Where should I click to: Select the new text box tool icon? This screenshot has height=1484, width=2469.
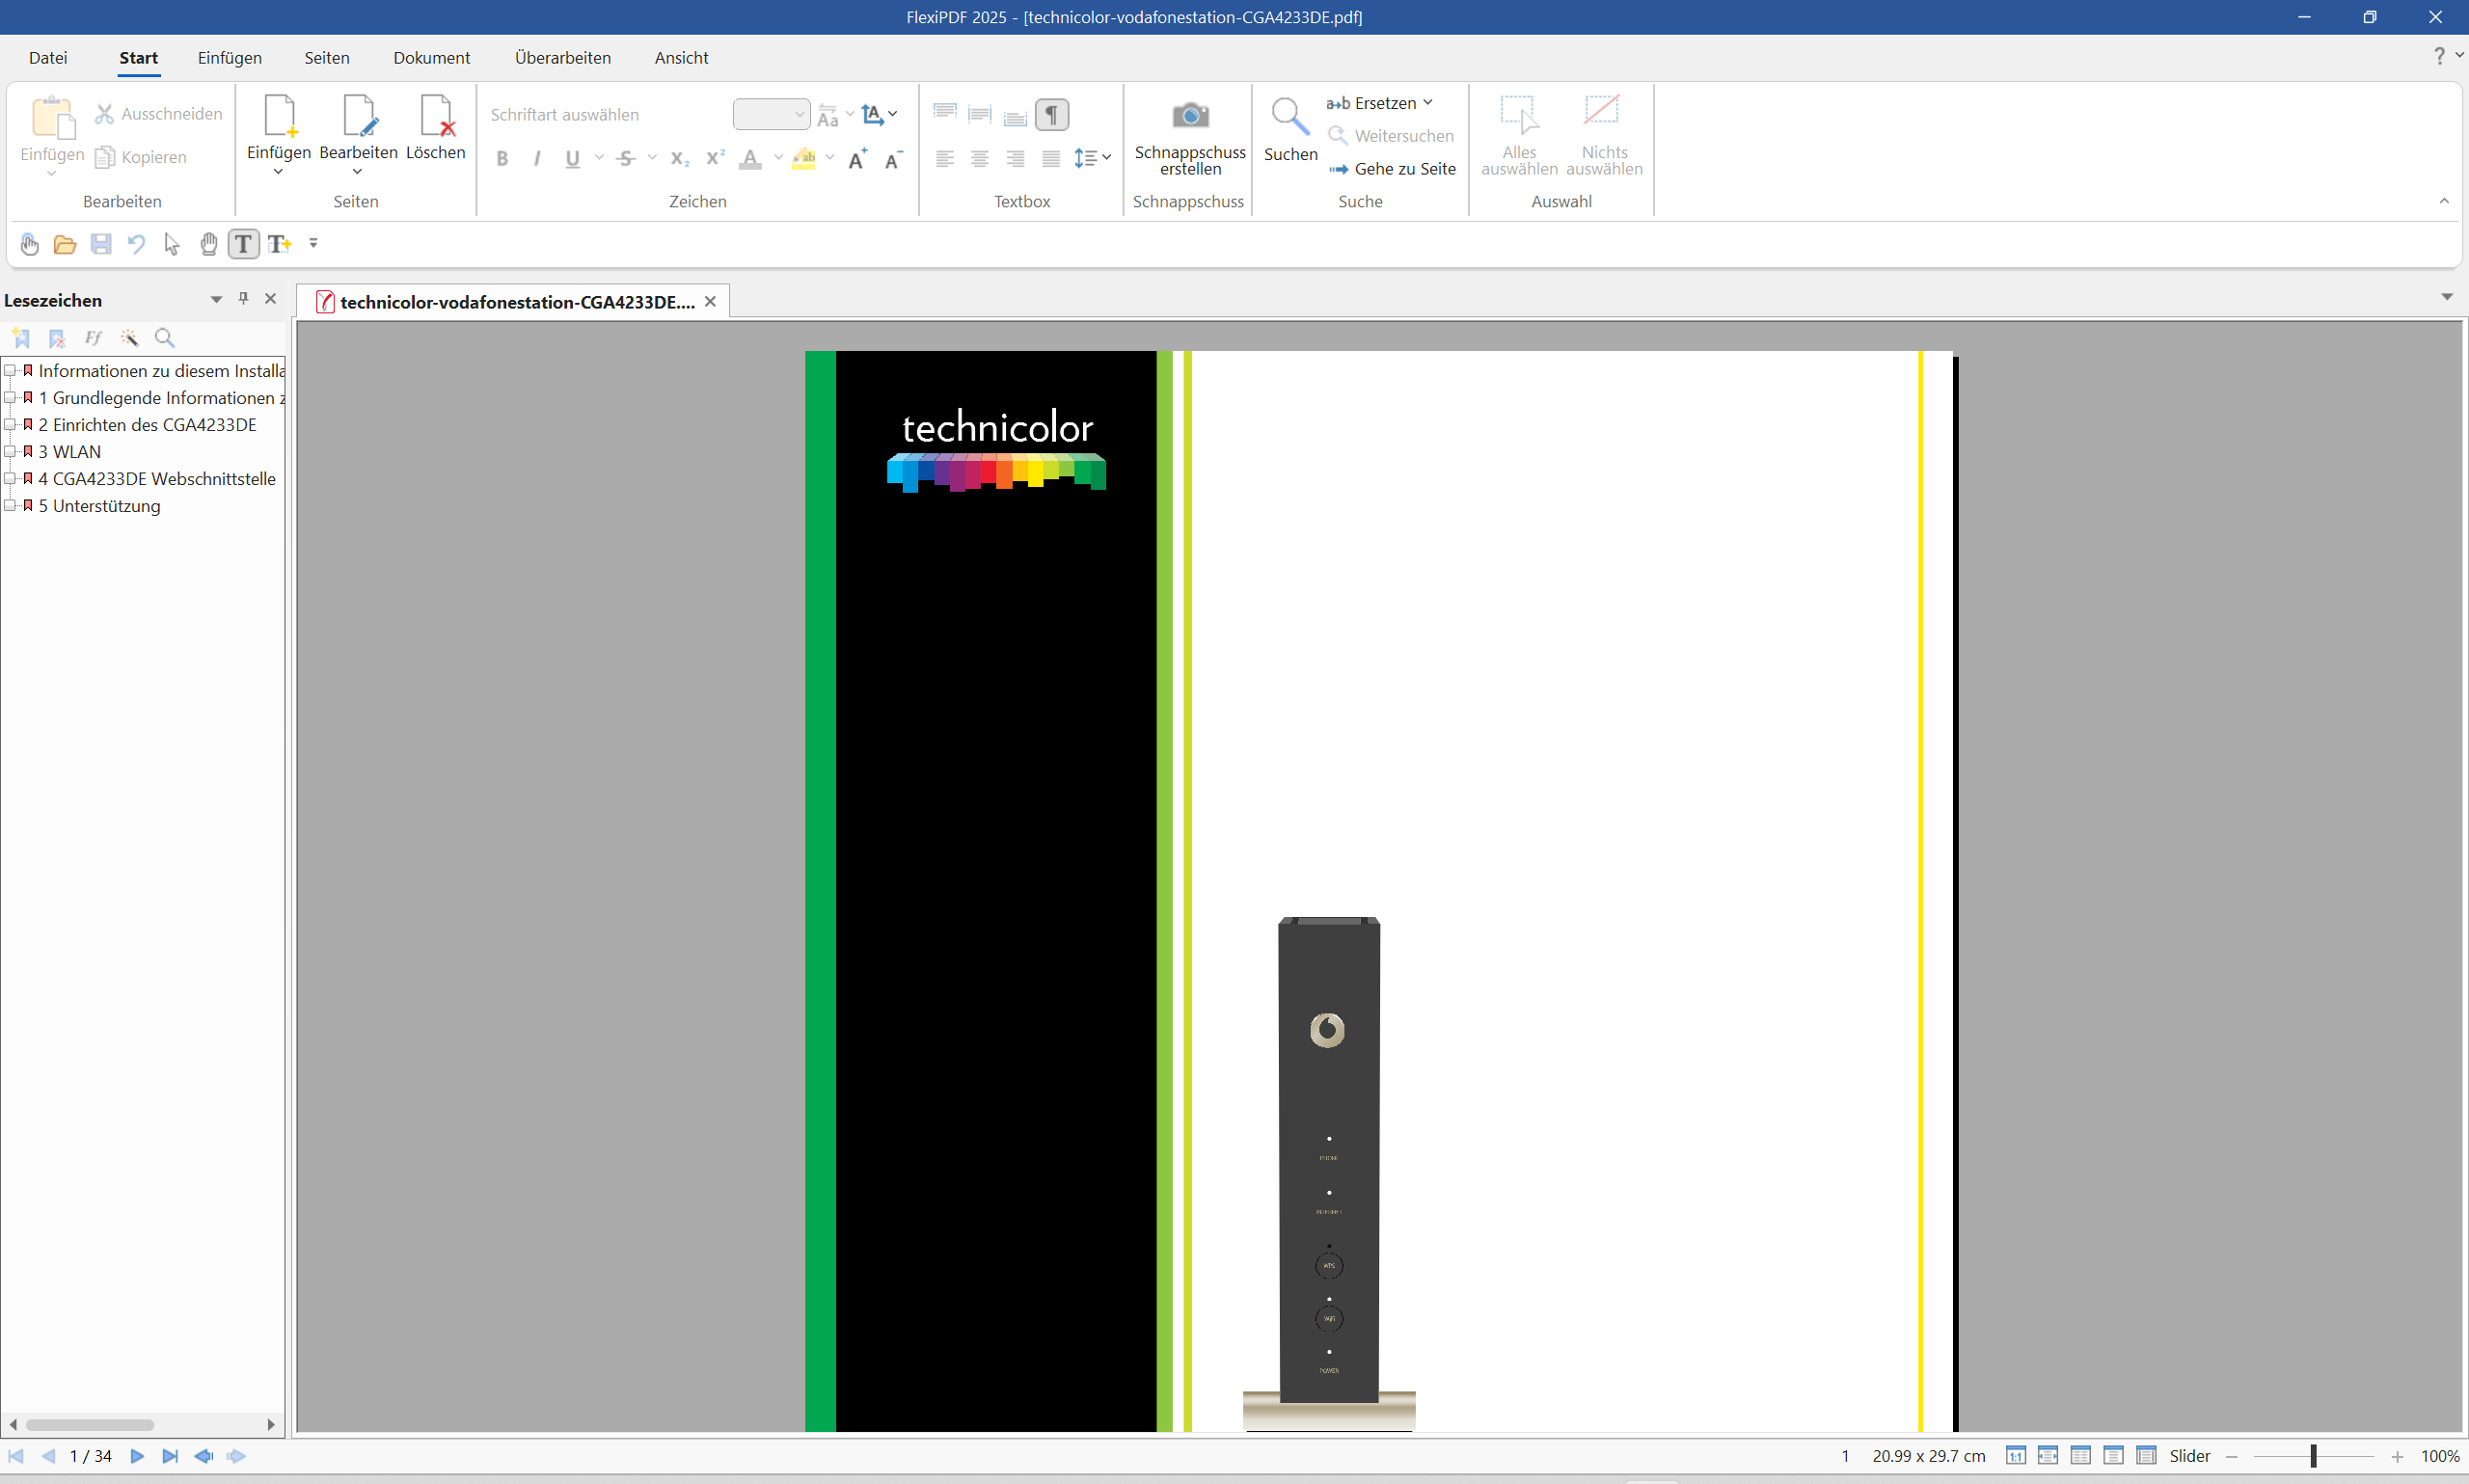click(x=279, y=244)
